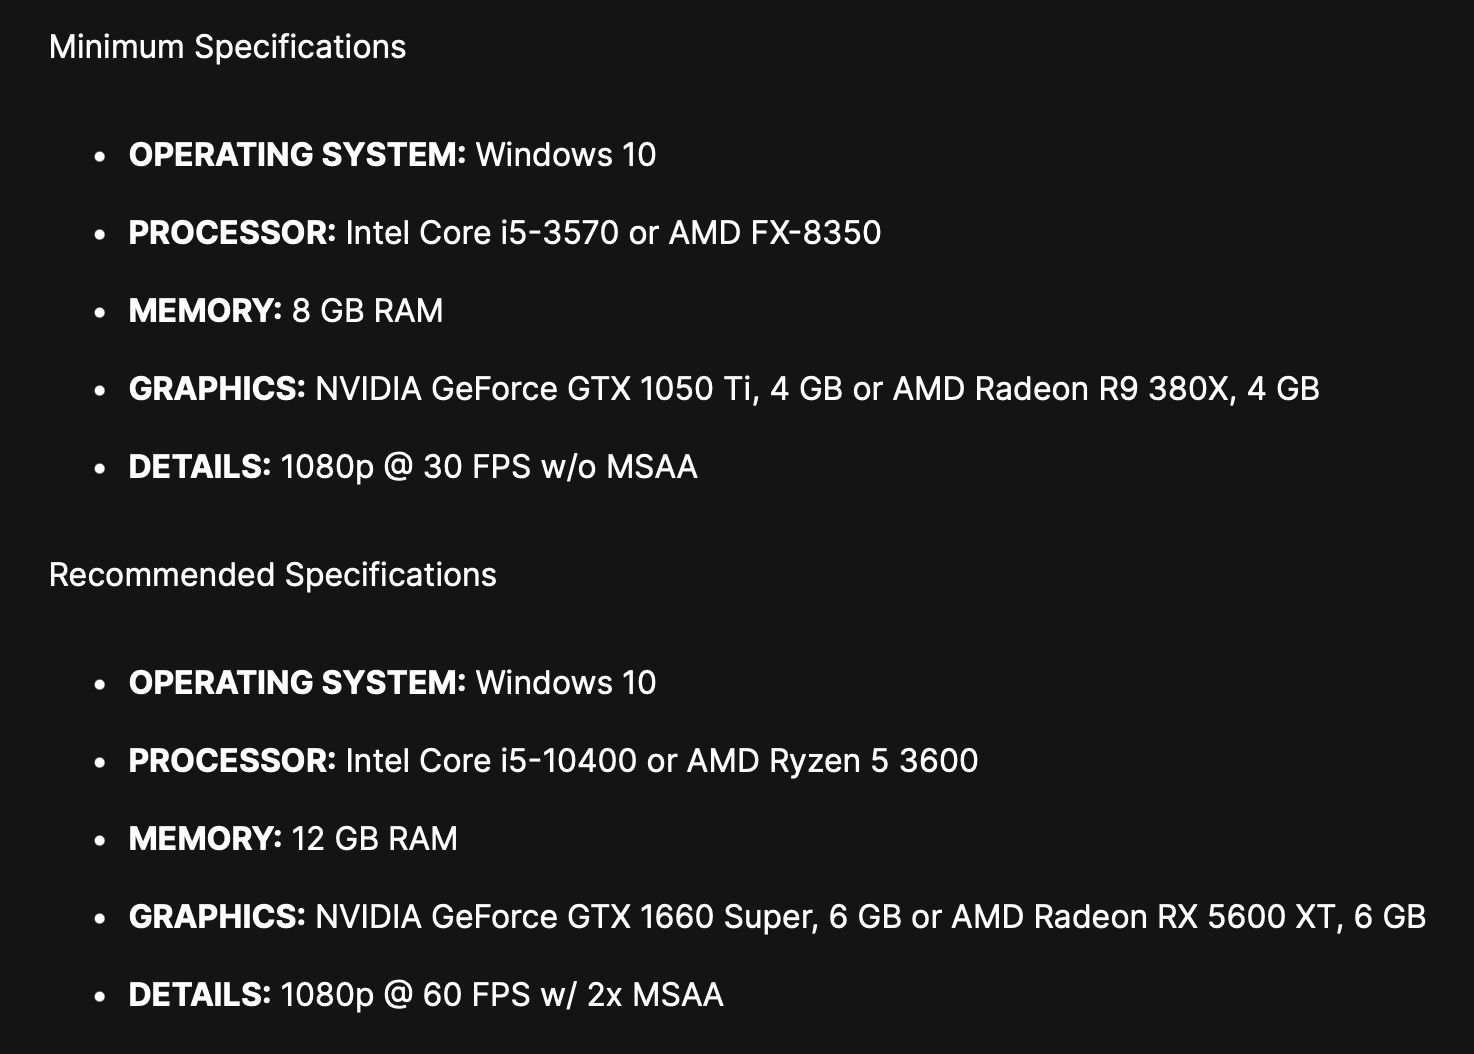Image resolution: width=1474 pixels, height=1054 pixels.
Task: Click the GRAPHICS label in Recommended Specifications
Action: 217,917
